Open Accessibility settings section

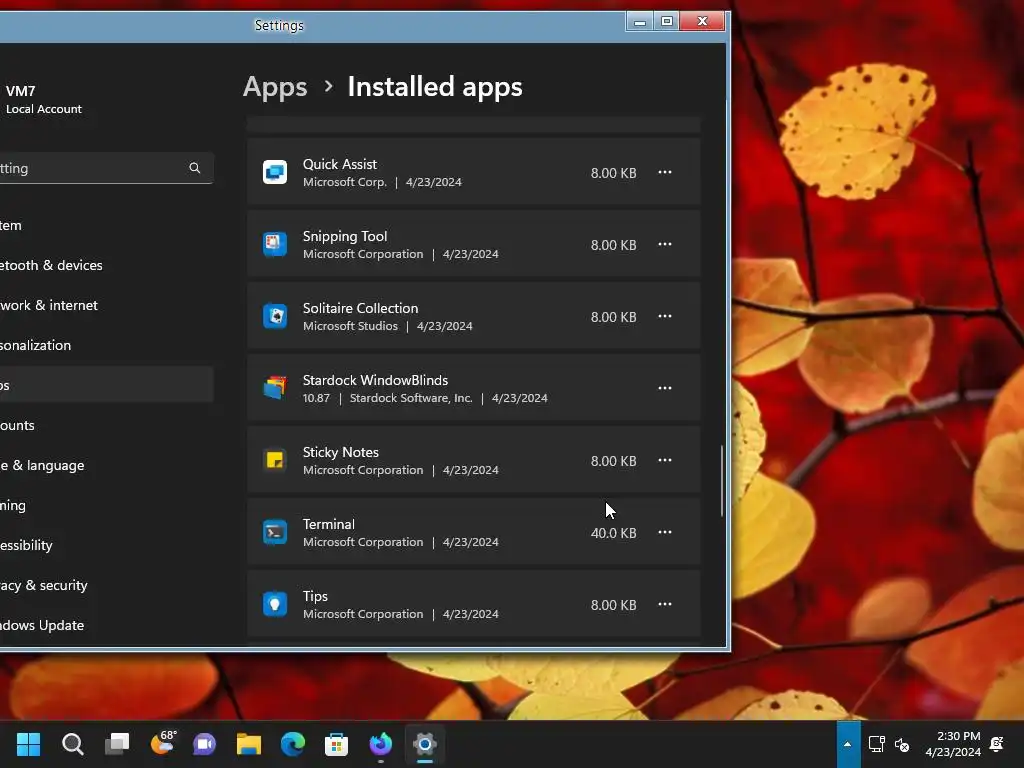coord(106,545)
